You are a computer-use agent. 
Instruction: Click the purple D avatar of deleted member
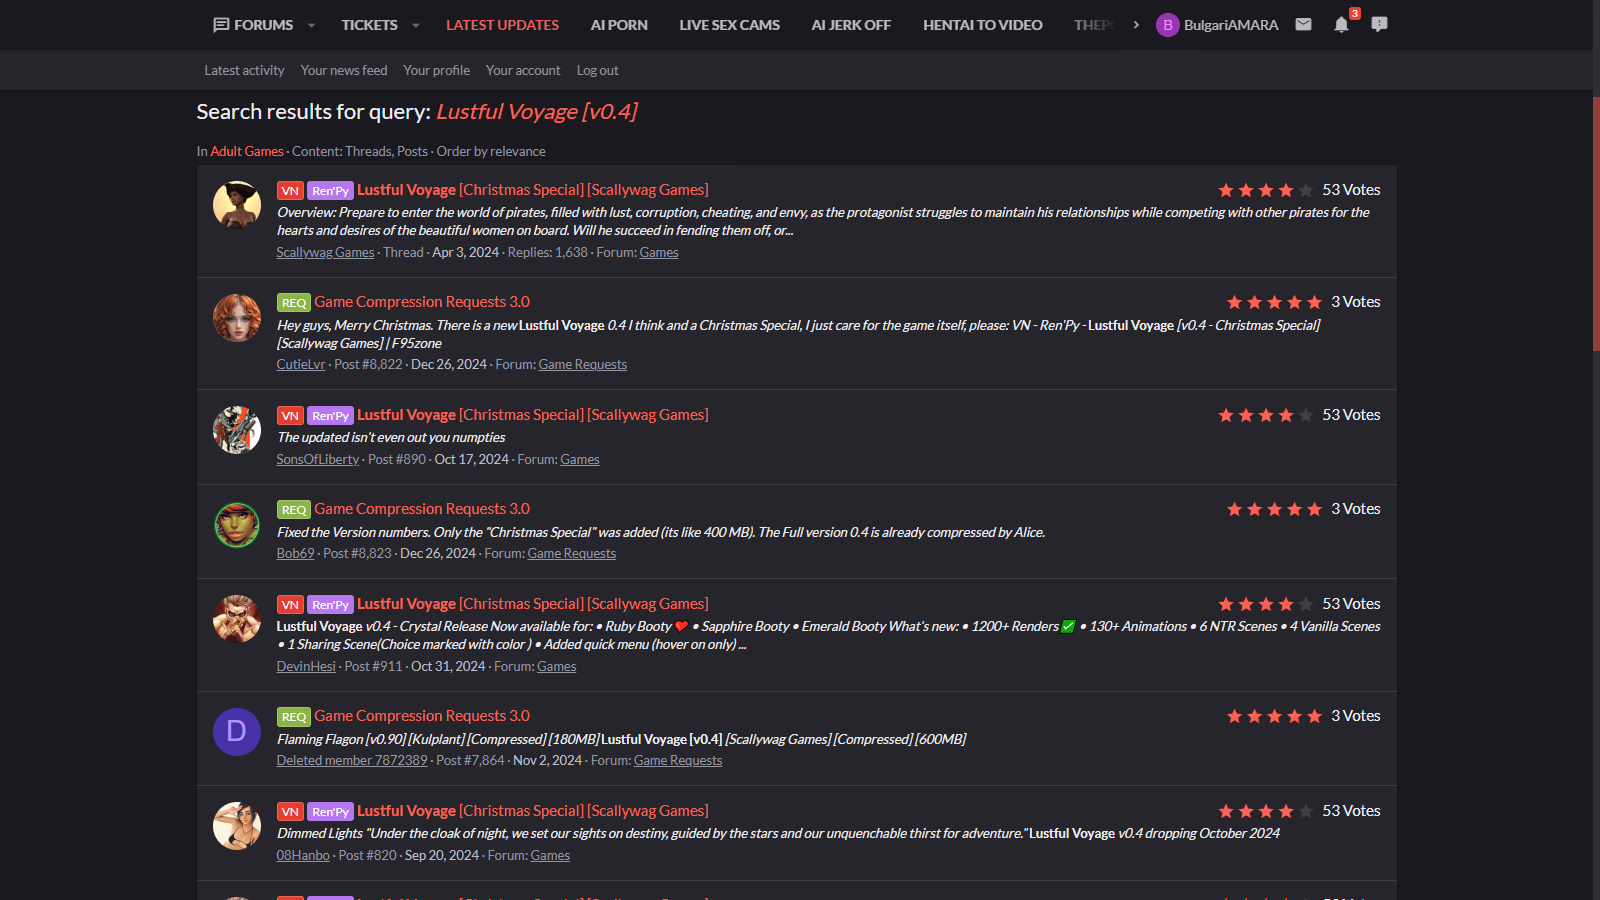[x=237, y=732]
